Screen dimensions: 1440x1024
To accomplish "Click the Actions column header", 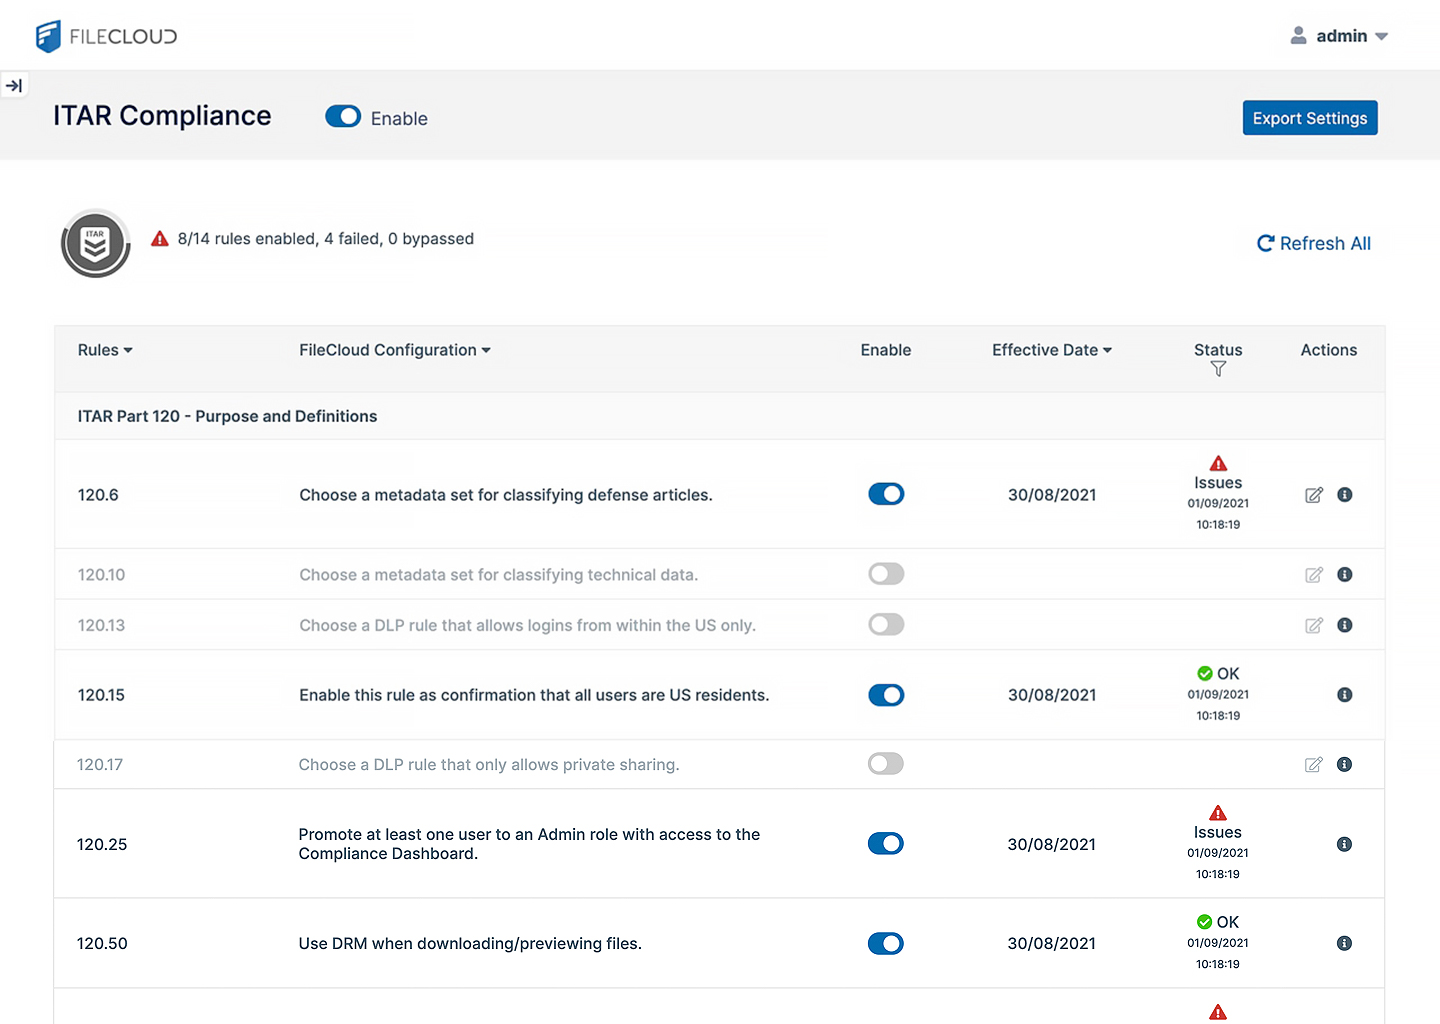I will [x=1329, y=350].
